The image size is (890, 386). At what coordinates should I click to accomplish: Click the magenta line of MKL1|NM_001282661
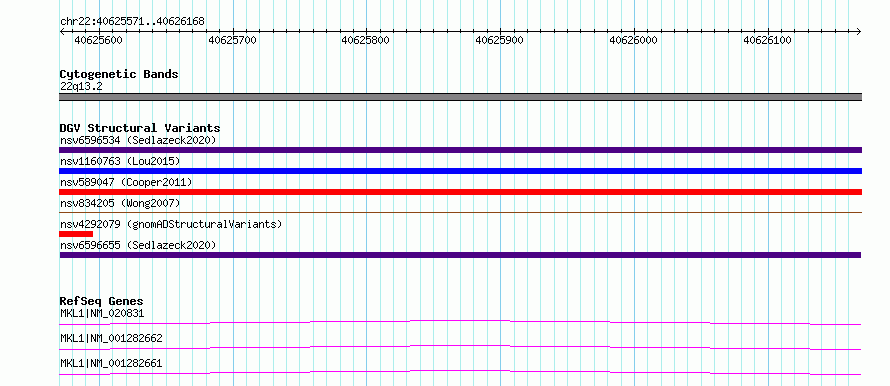point(460,372)
